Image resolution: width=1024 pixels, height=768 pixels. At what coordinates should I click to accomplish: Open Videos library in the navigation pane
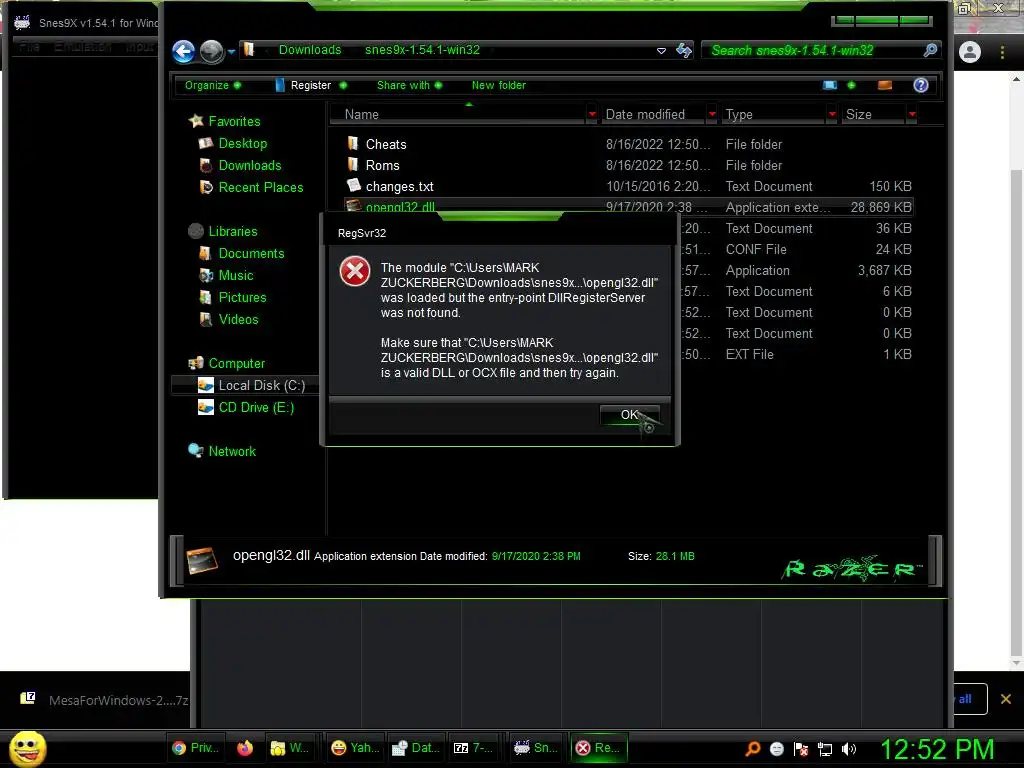238,319
